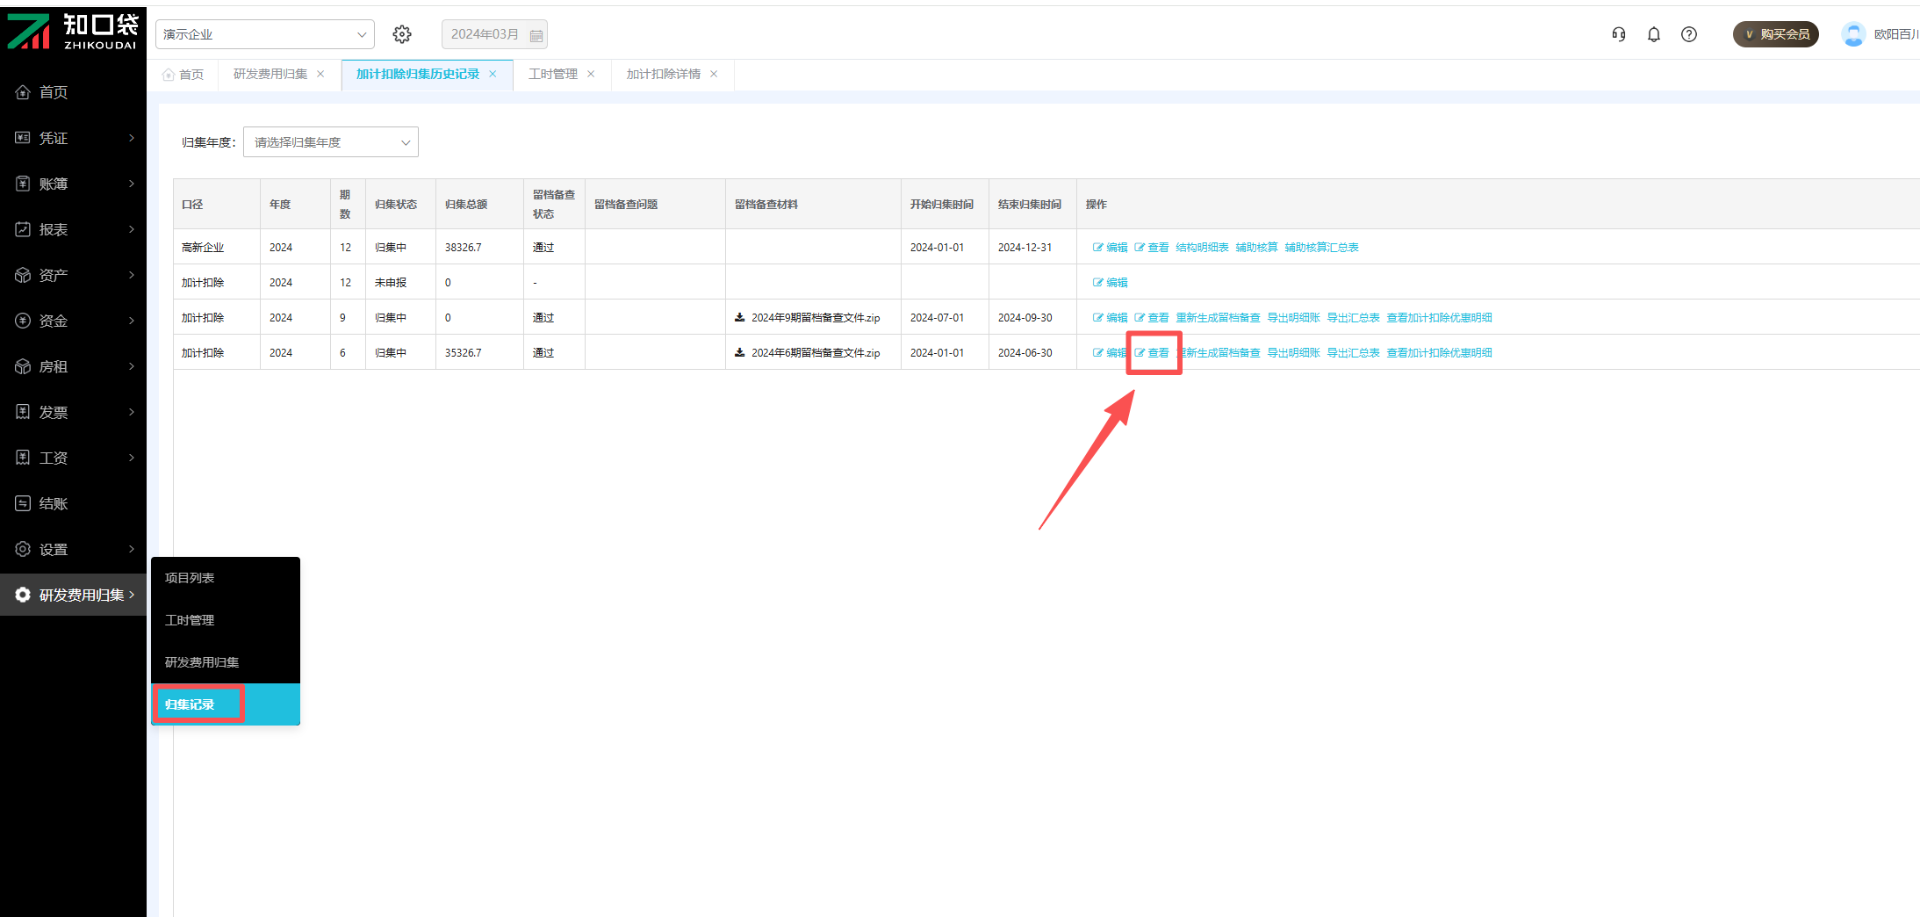This screenshot has width=1920, height=917.
Task: Close the 工时管理 tab
Action: (591, 74)
